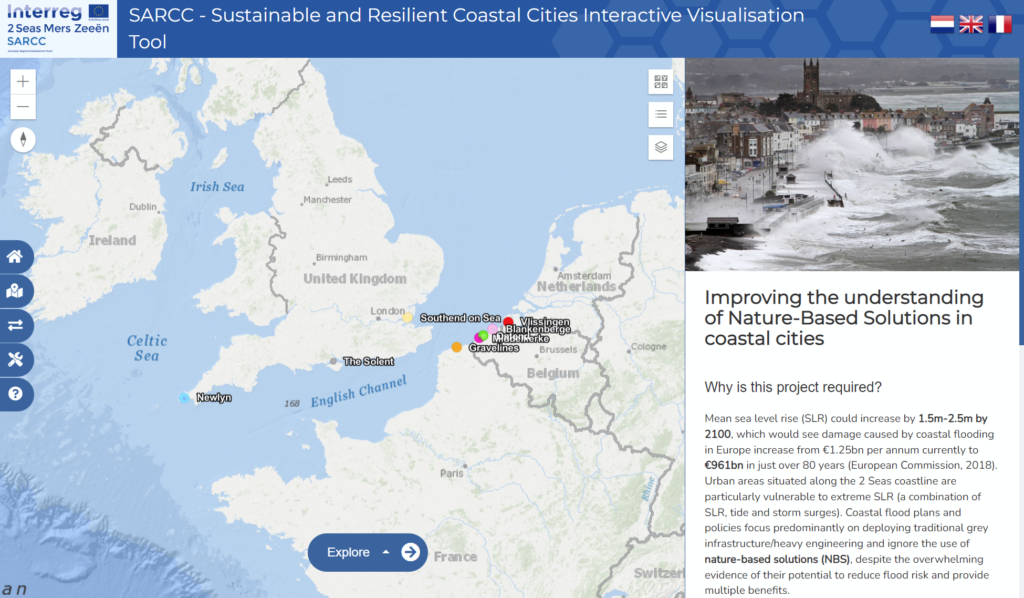Open the Interreg 2 Seas logo link
This screenshot has width=1024, height=598.
pos(57,27)
